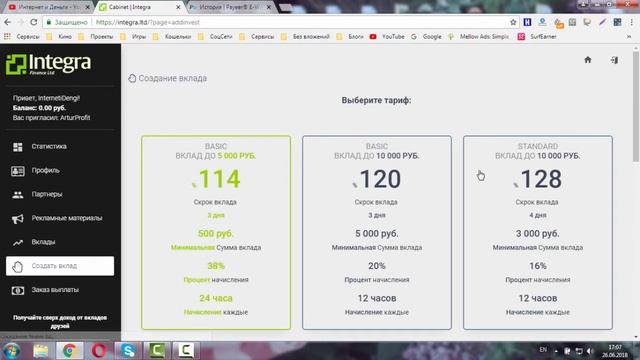Select Создать вклад menu item
This screenshot has width=640, height=360.
tap(60, 266)
